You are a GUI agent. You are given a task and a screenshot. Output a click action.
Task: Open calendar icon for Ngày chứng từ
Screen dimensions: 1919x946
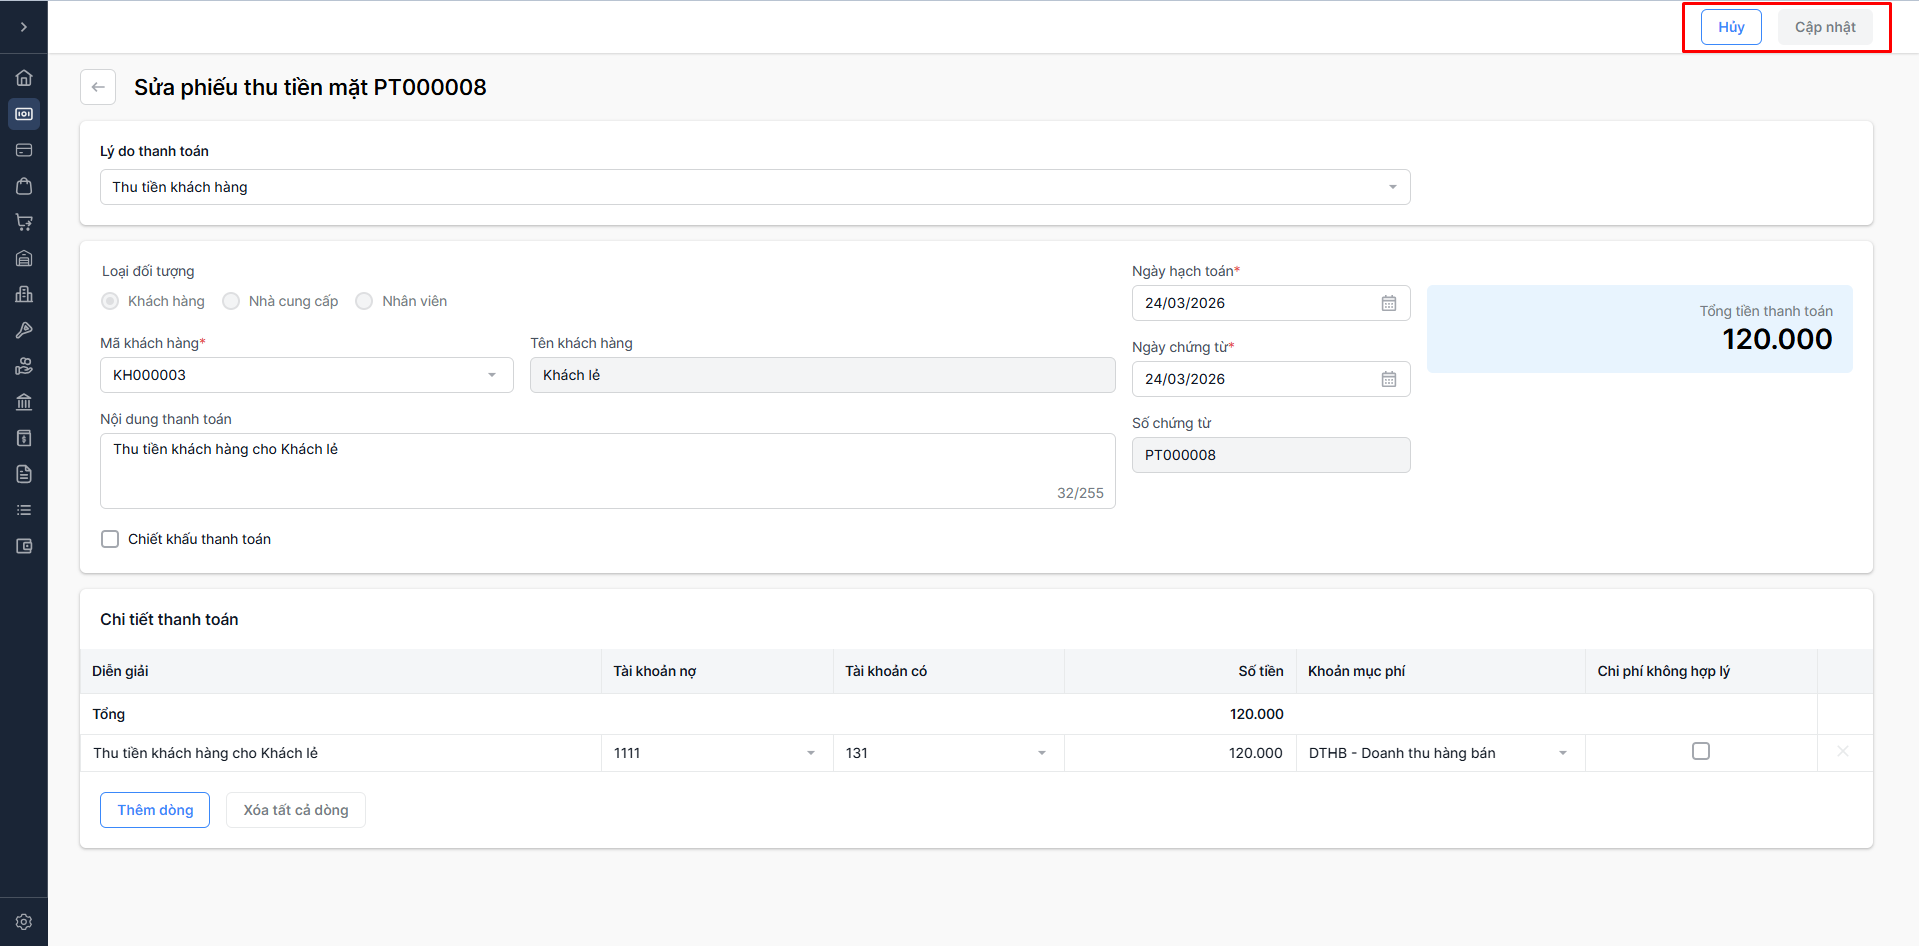tap(1388, 379)
